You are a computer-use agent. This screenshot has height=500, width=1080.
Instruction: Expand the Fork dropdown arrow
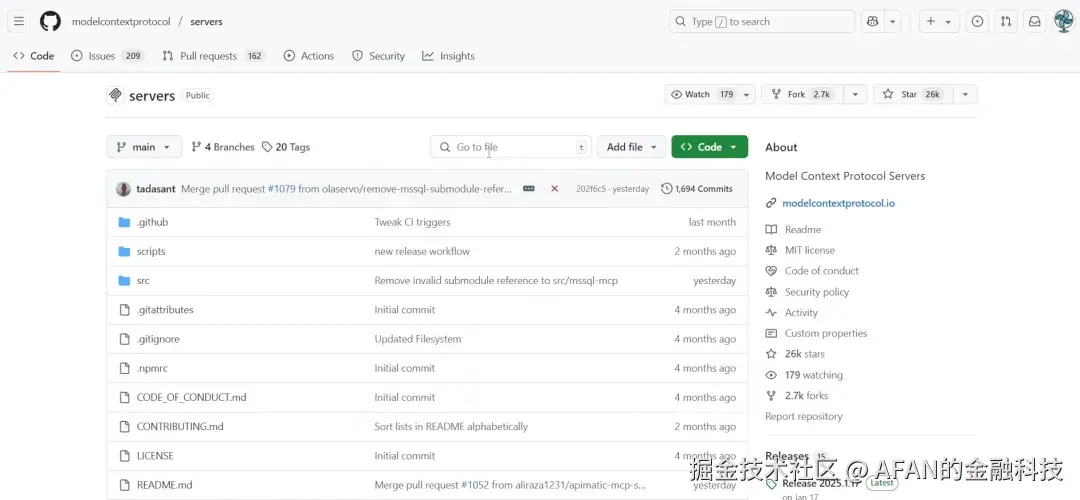click(855, 94)
